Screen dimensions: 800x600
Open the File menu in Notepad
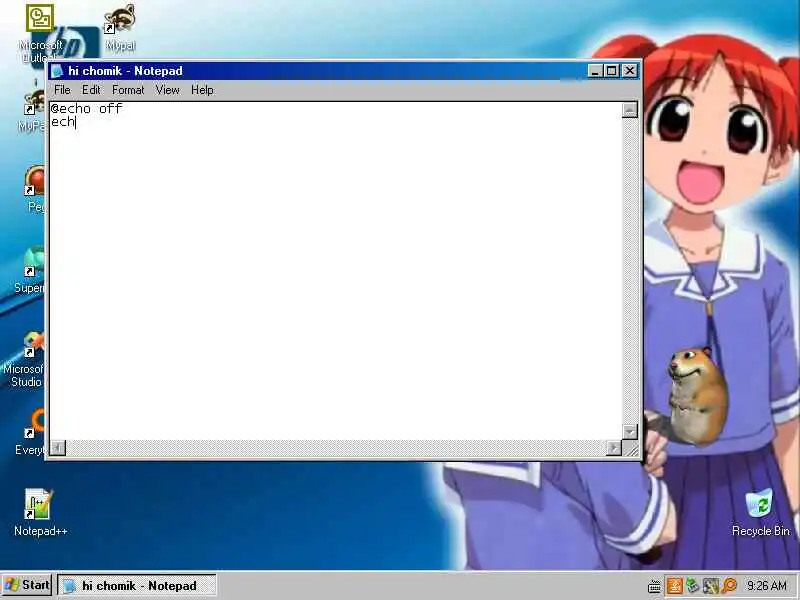62,90
